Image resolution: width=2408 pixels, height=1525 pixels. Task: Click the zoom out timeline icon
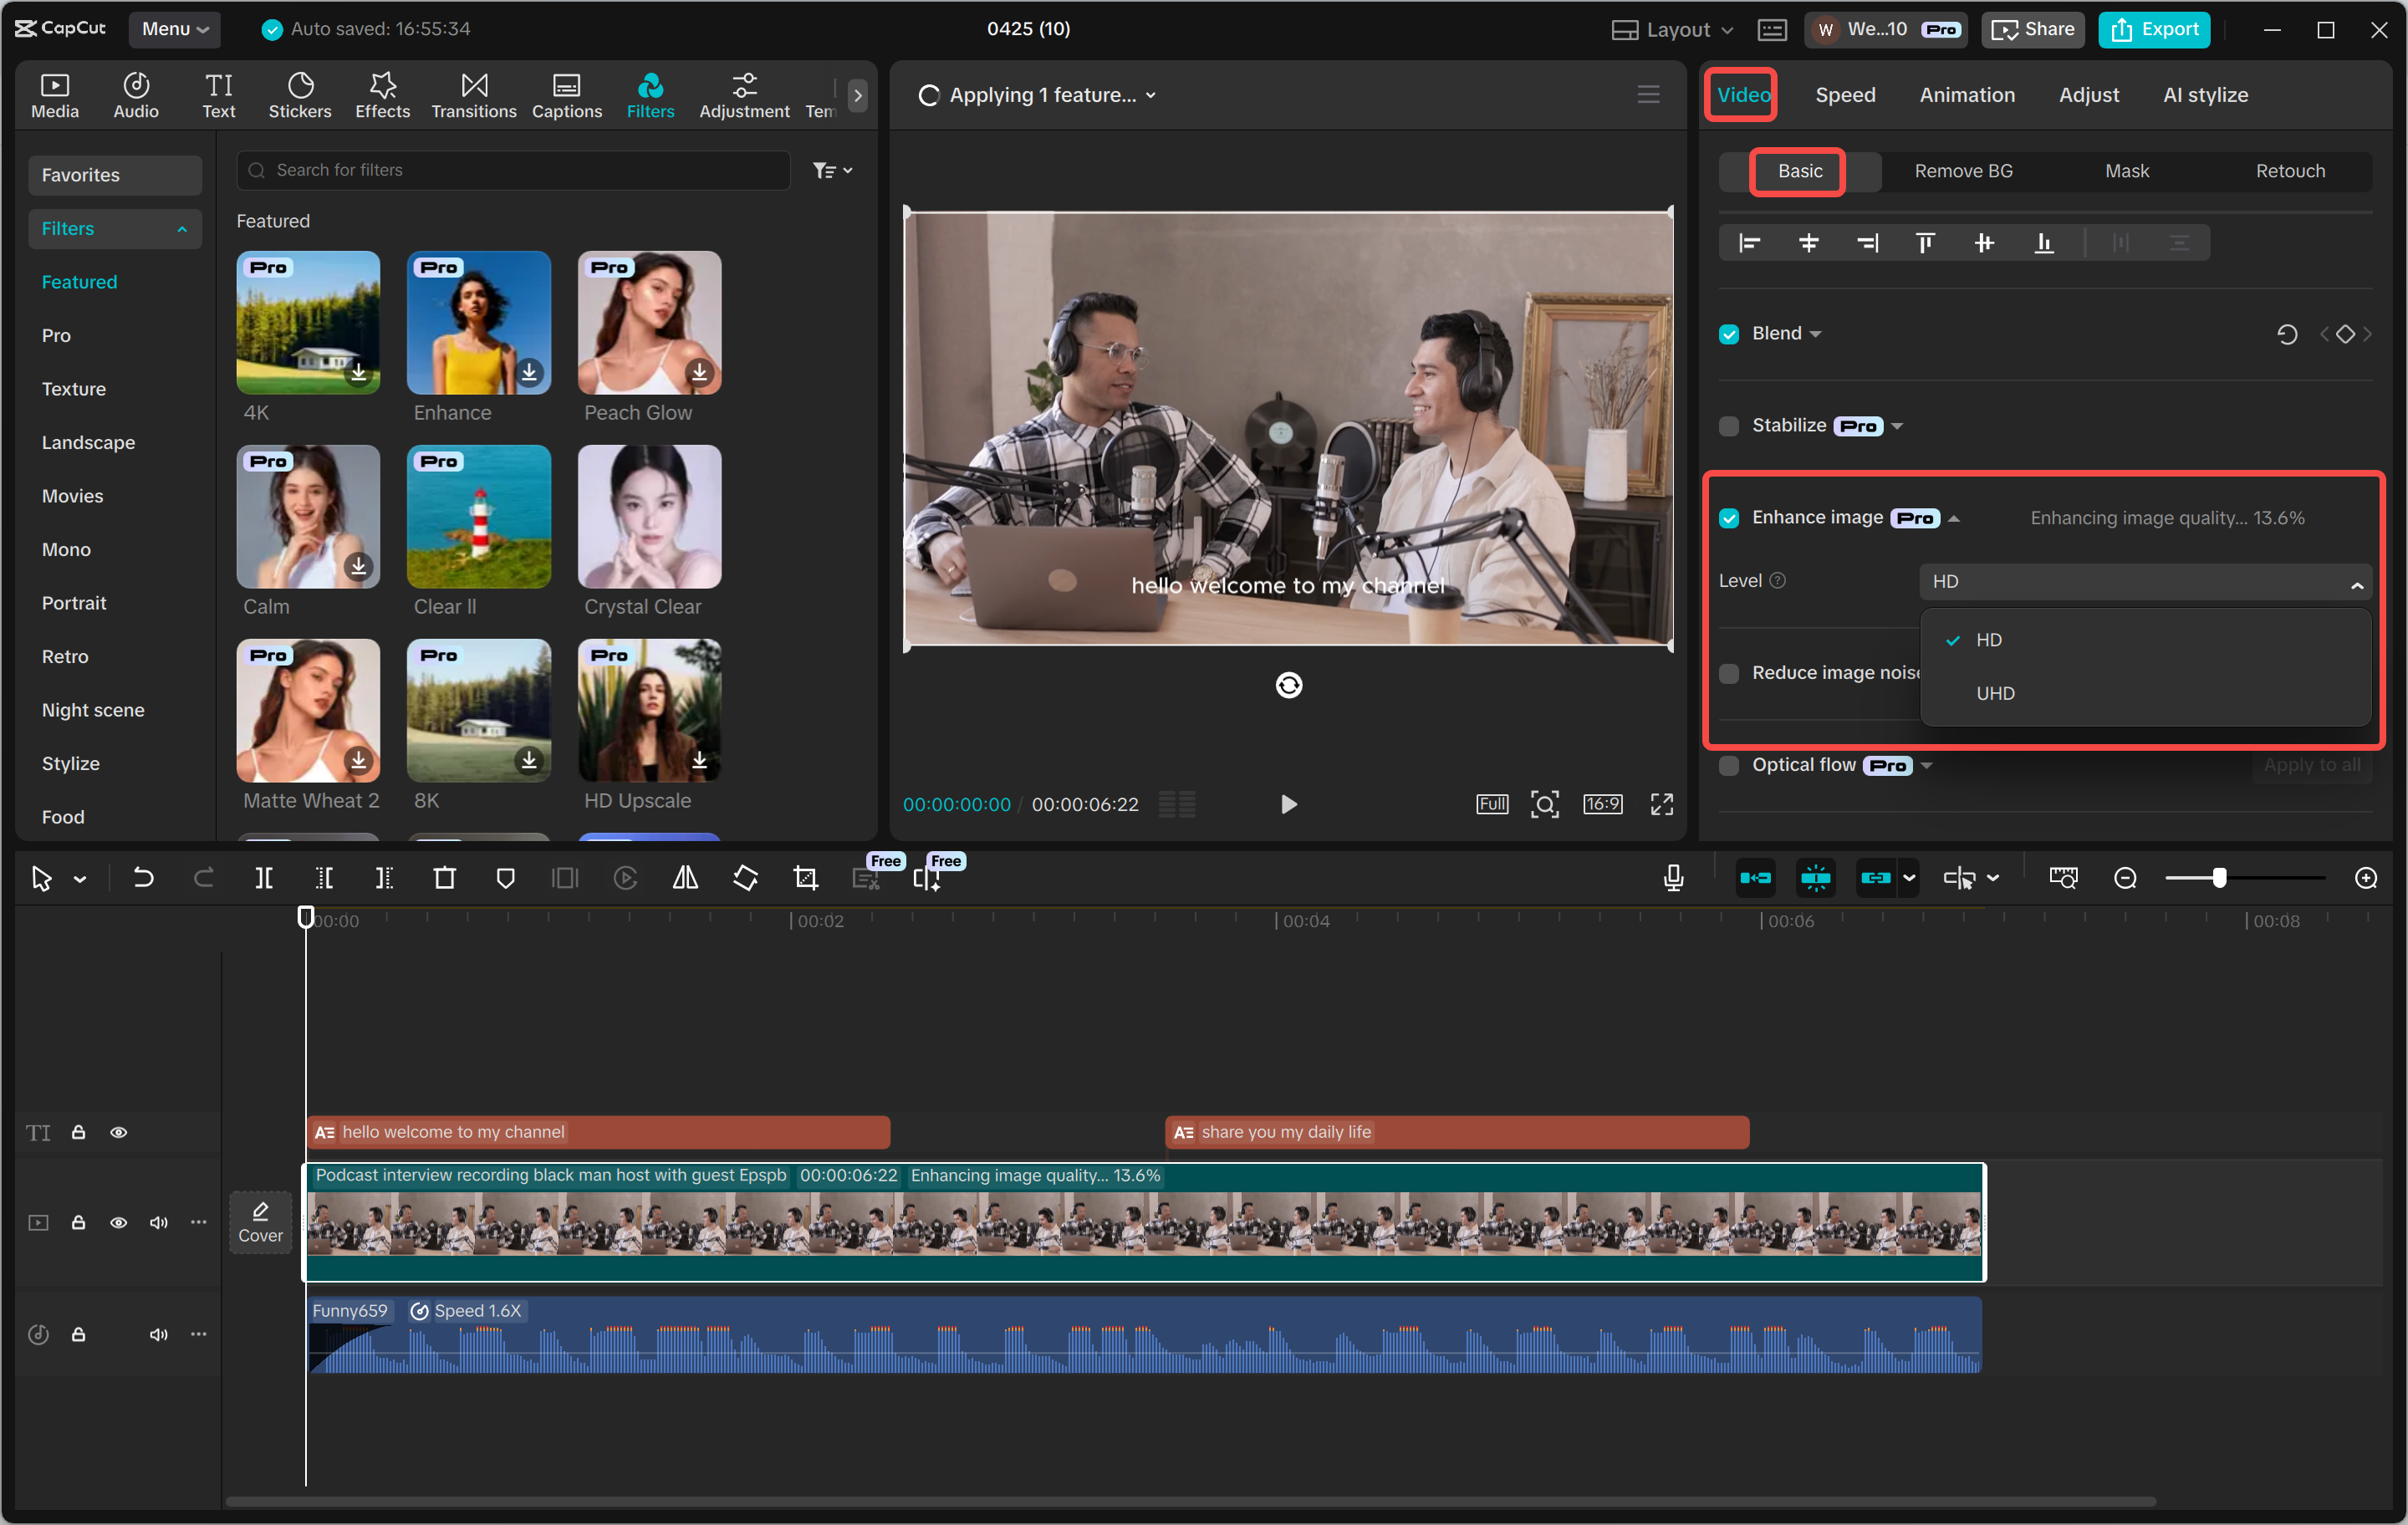[x=2125, y=879]
